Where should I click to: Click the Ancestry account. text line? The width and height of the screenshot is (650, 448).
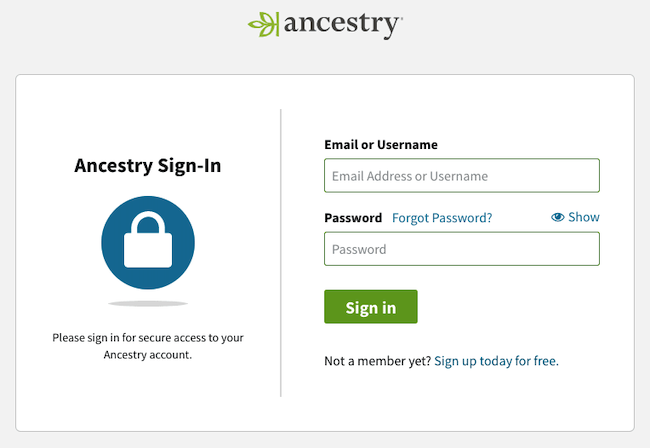coord(148,355)
